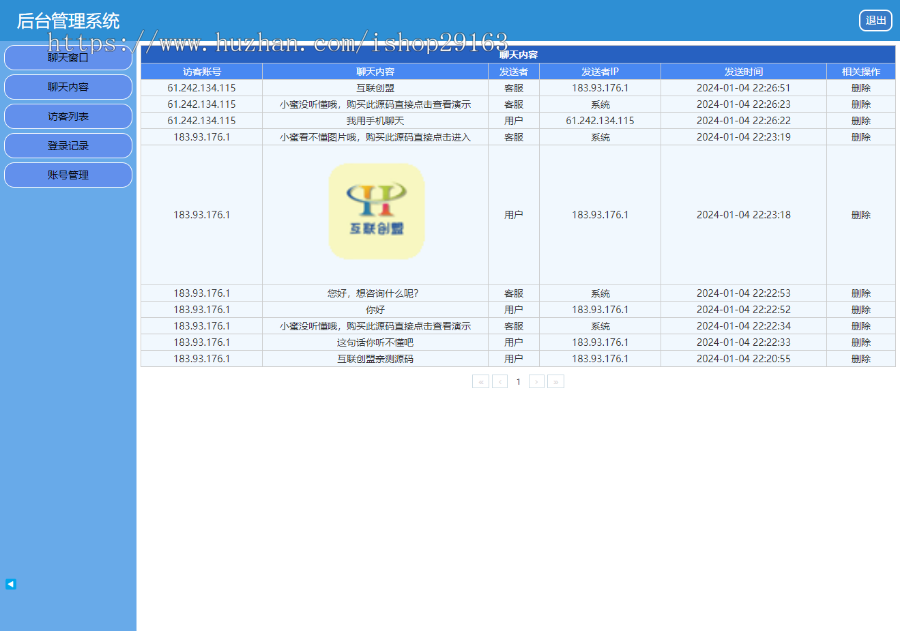900x631 pixels.
Task: Select page 1 in the pagination
Action: pyautogui.click(x=518, y=381)
